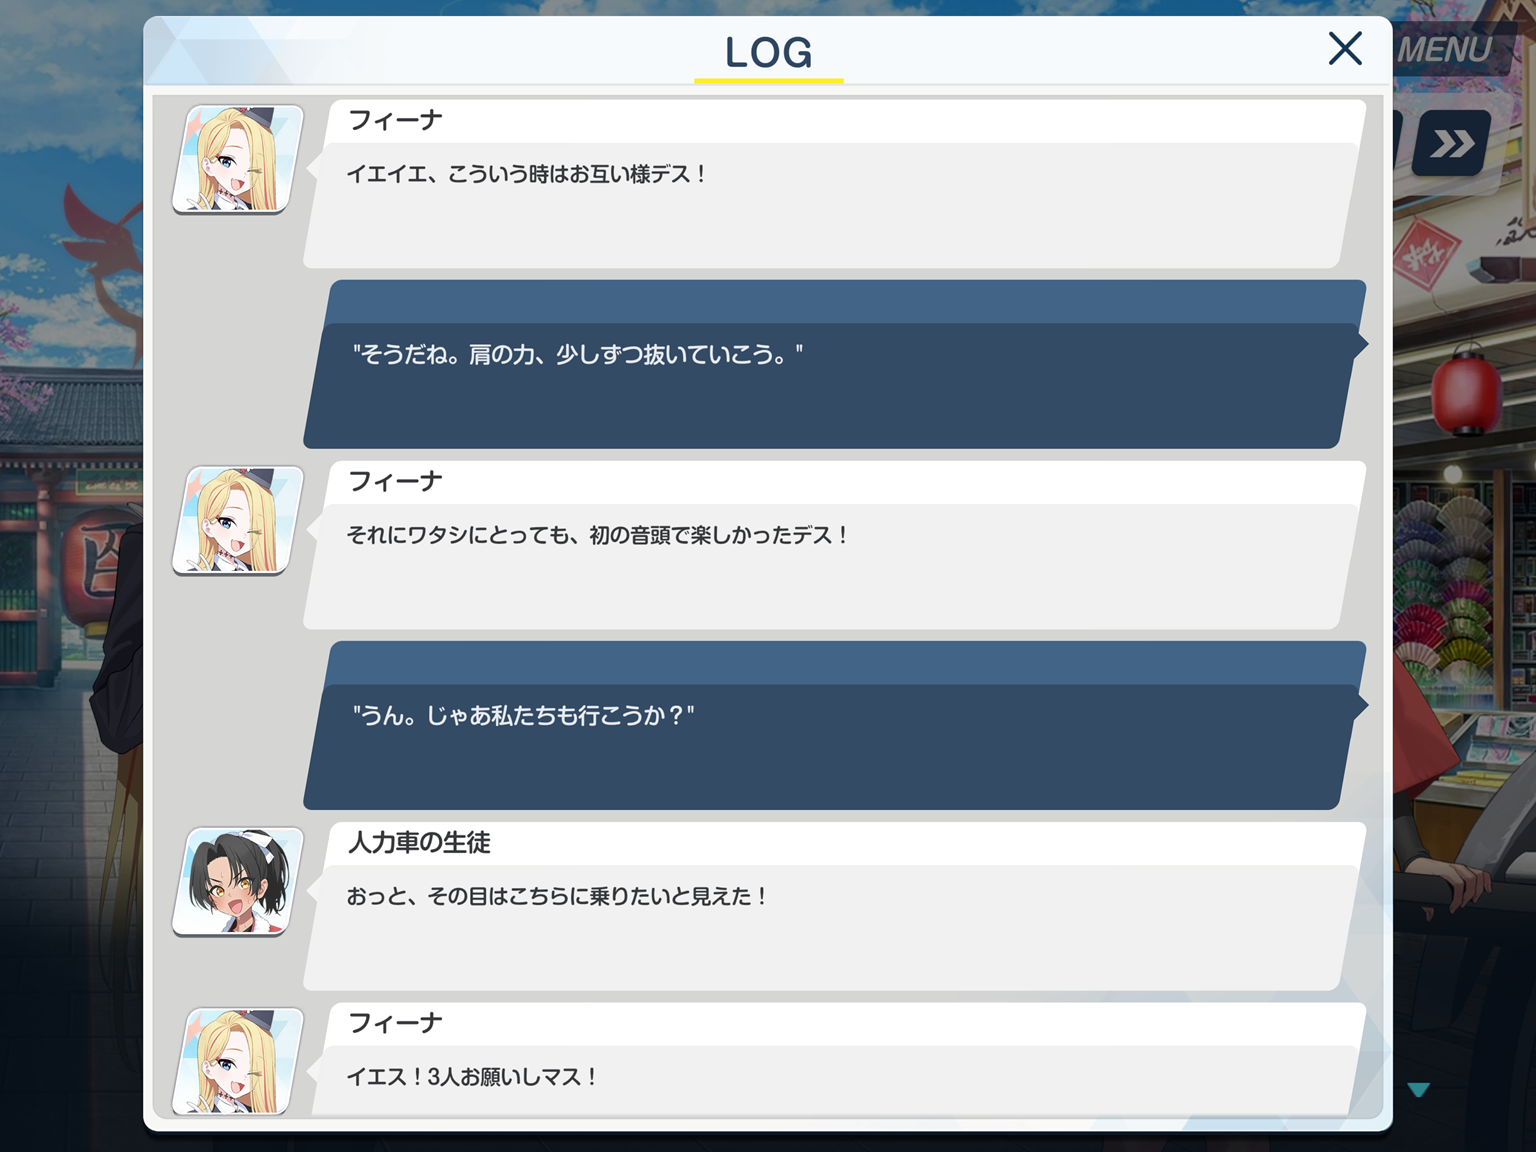Click the red lantern in the background
1536x1152 pixels.
[x=1467, y=390]
